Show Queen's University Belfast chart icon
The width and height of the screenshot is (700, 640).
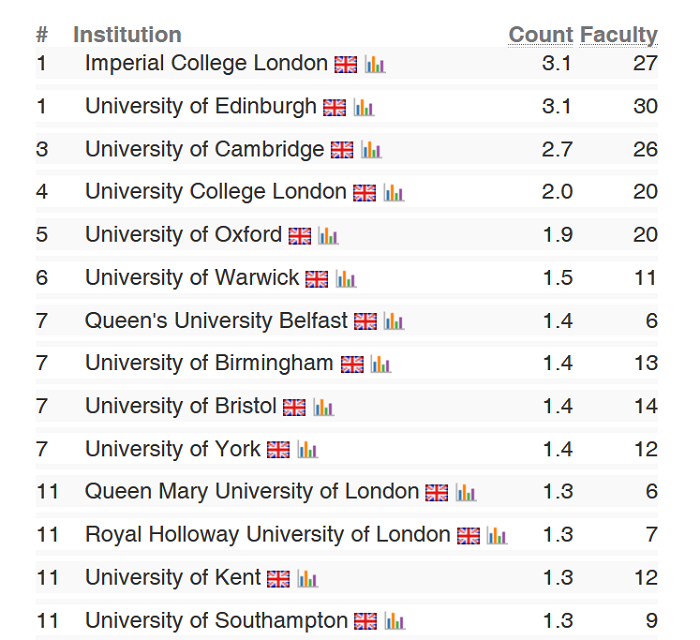pyautogui.click(x=394, y=322)
